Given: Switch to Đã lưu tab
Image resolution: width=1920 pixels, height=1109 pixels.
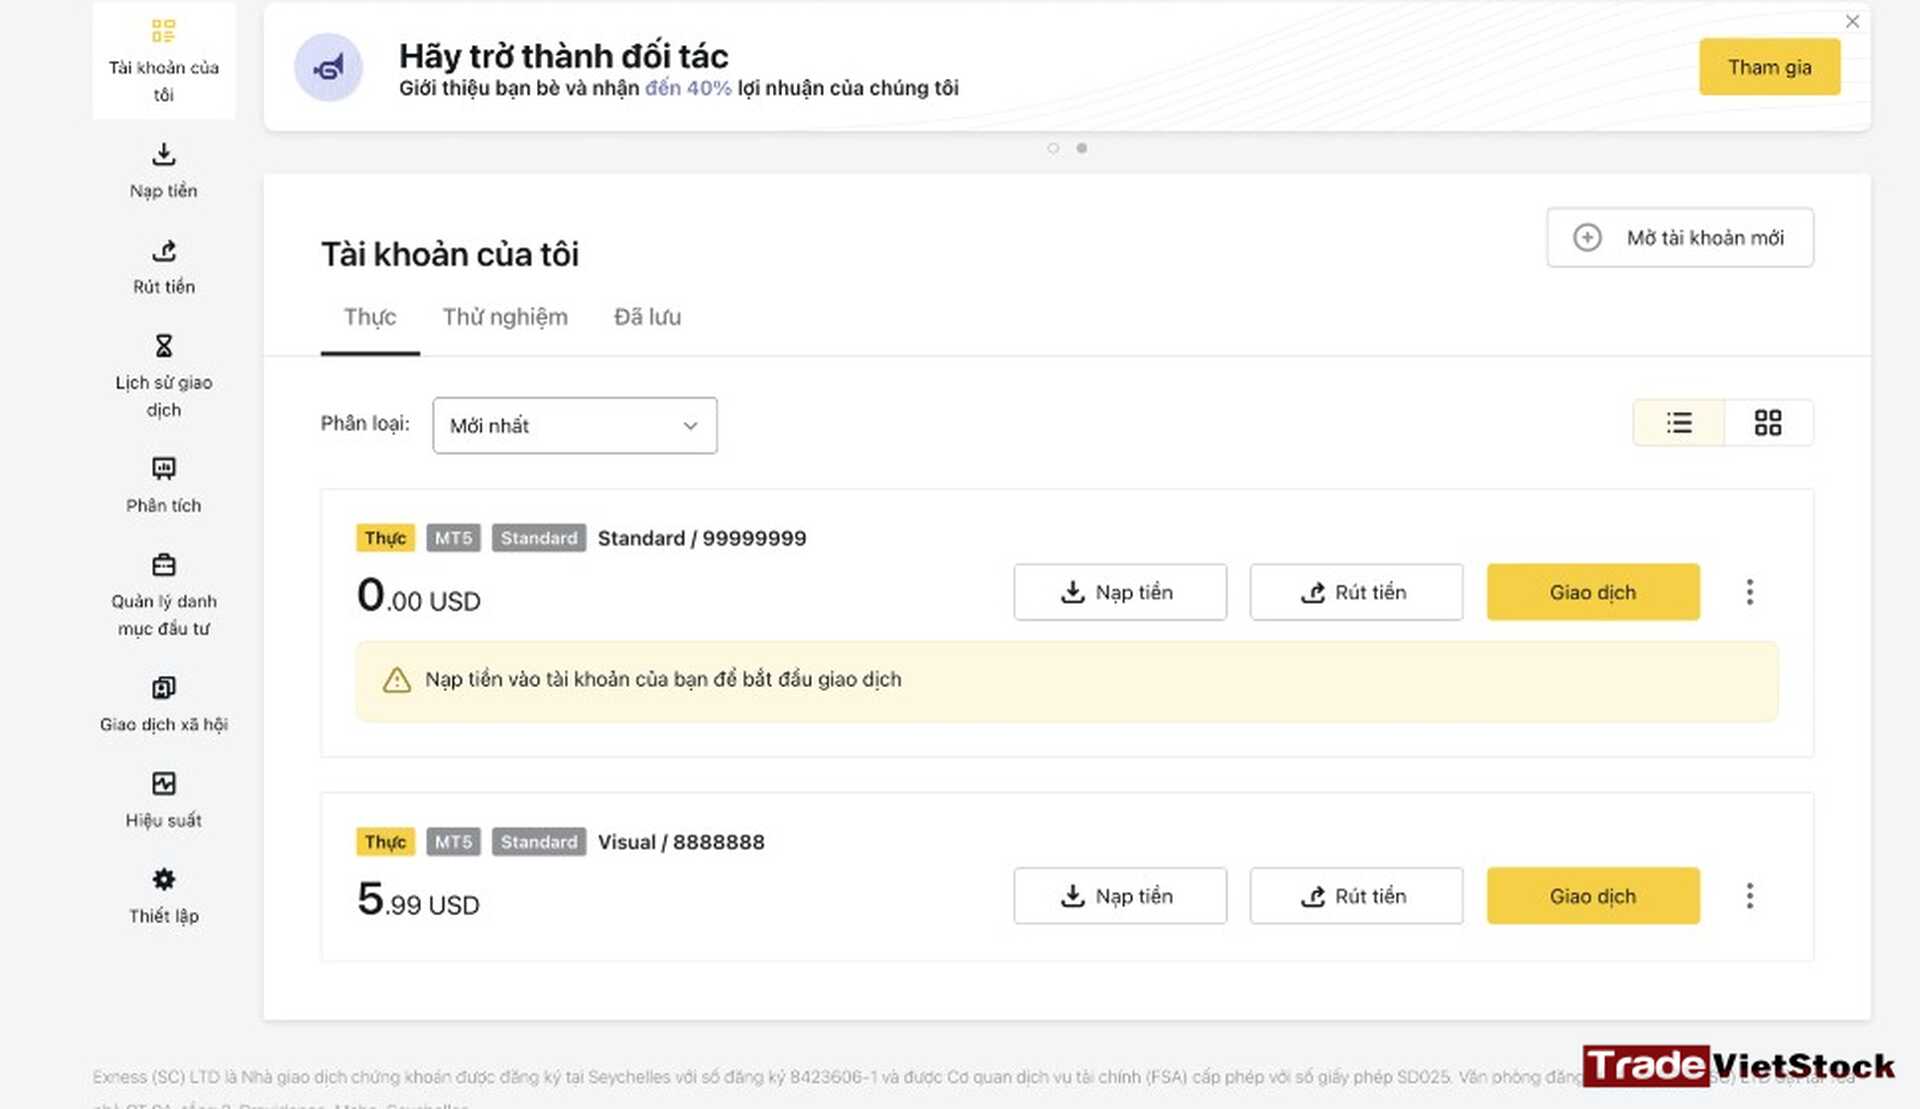Looking at the screenshot, I should coord(647,317).
